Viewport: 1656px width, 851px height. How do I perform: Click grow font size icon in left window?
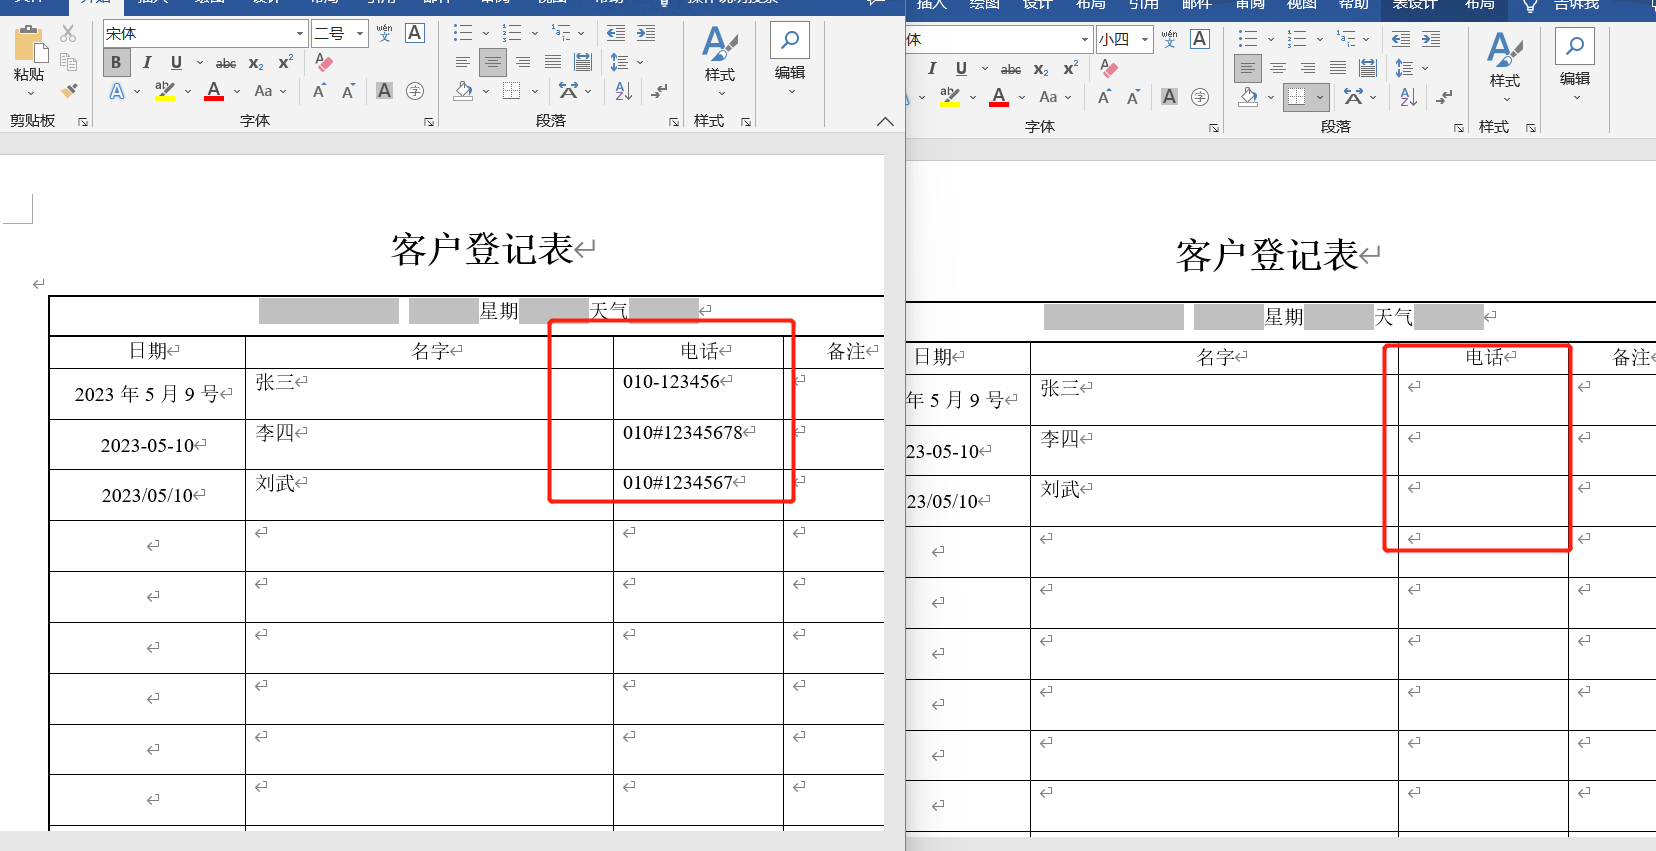[x=319, y=91]
